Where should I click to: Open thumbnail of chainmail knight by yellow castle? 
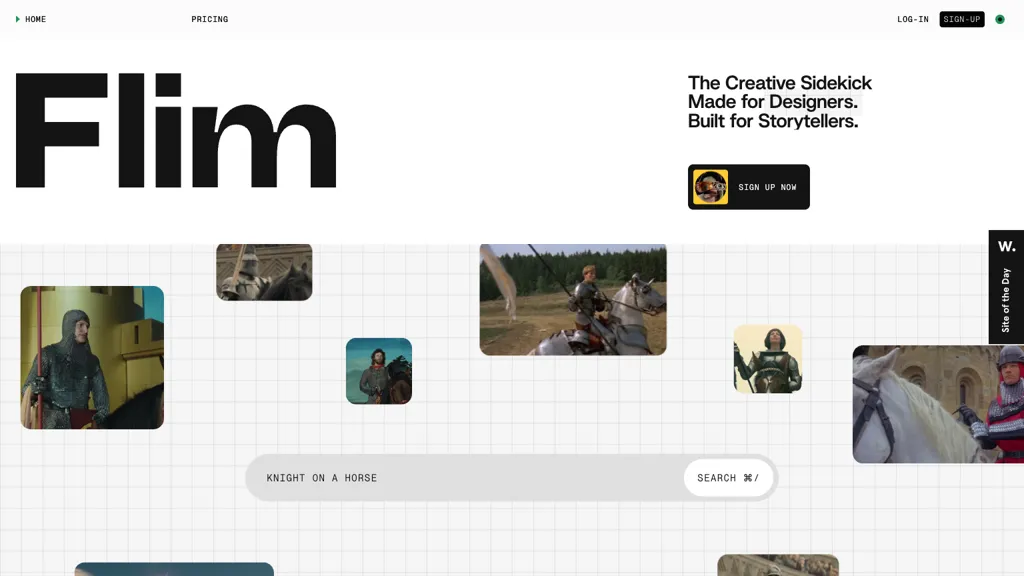(92, 357)
